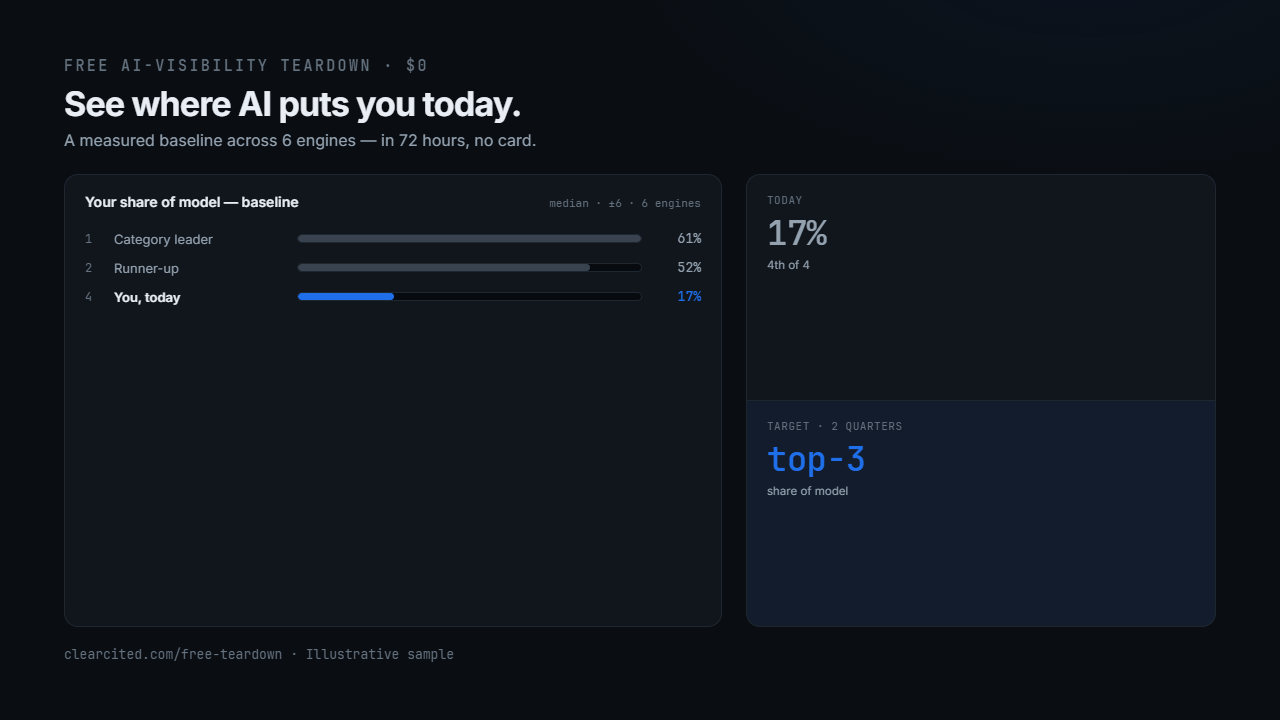Click the FREE AI-VISIBILITY TEARDOWN eyebrow text
This screenshot has height=720, width=1280.
coord(246,65)
